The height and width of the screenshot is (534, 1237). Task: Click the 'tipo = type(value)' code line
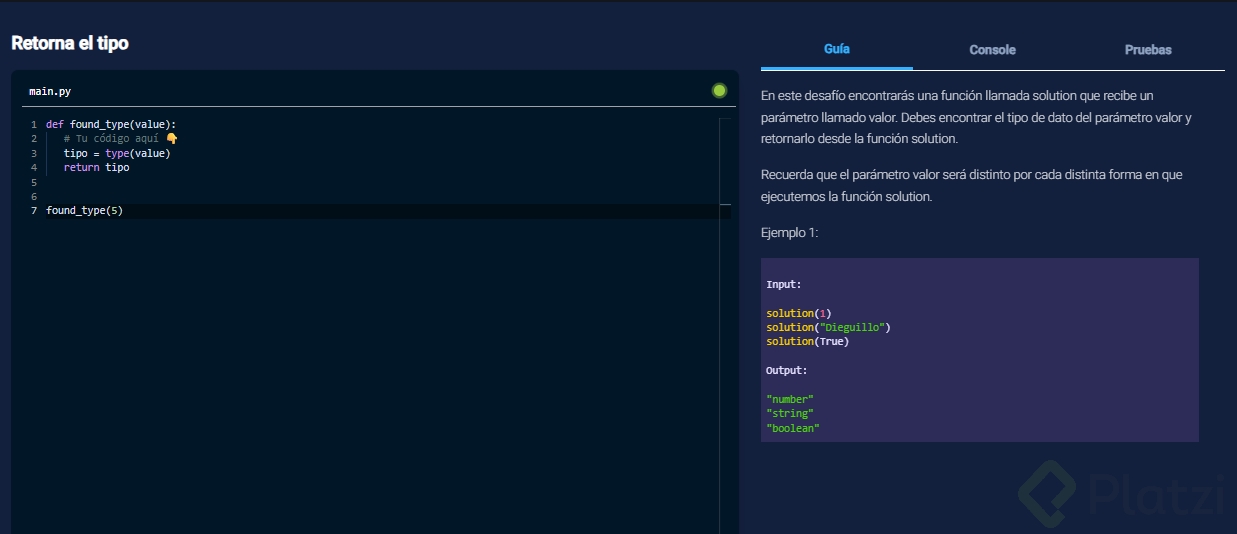point(117,153)
